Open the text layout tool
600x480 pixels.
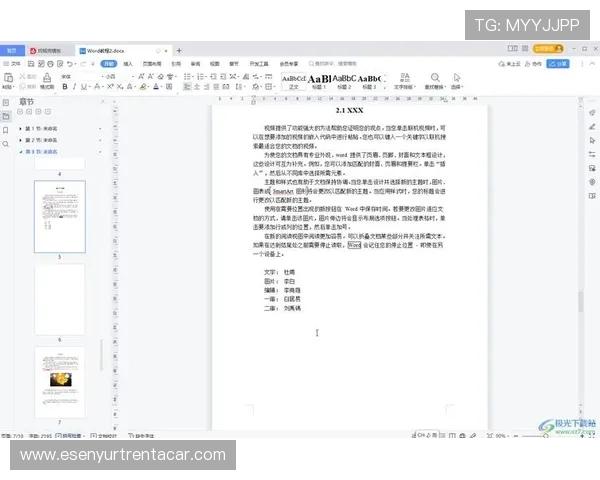click(x=404, y=81)
